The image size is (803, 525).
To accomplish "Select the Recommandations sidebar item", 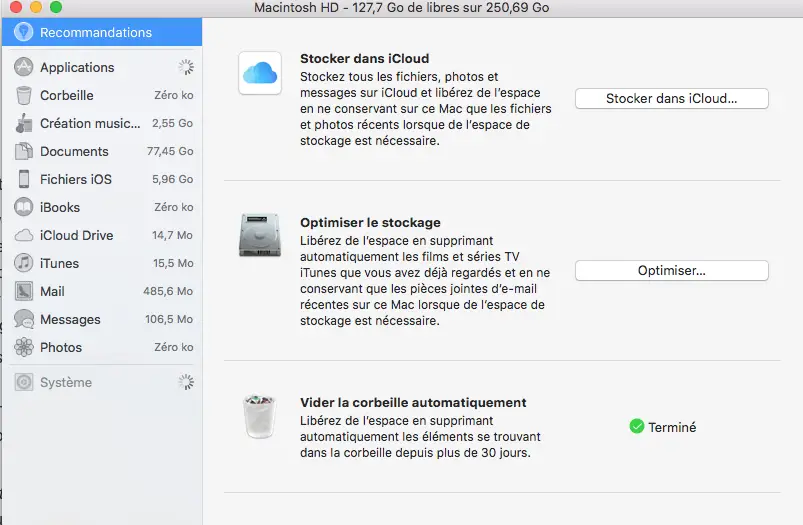I will point(102,32).
